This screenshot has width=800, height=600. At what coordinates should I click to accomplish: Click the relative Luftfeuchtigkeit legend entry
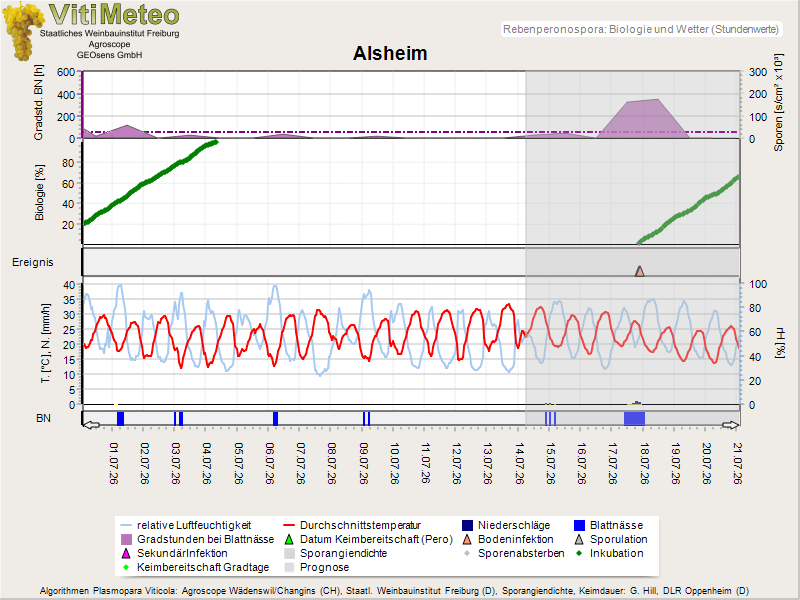coord(186,526)
